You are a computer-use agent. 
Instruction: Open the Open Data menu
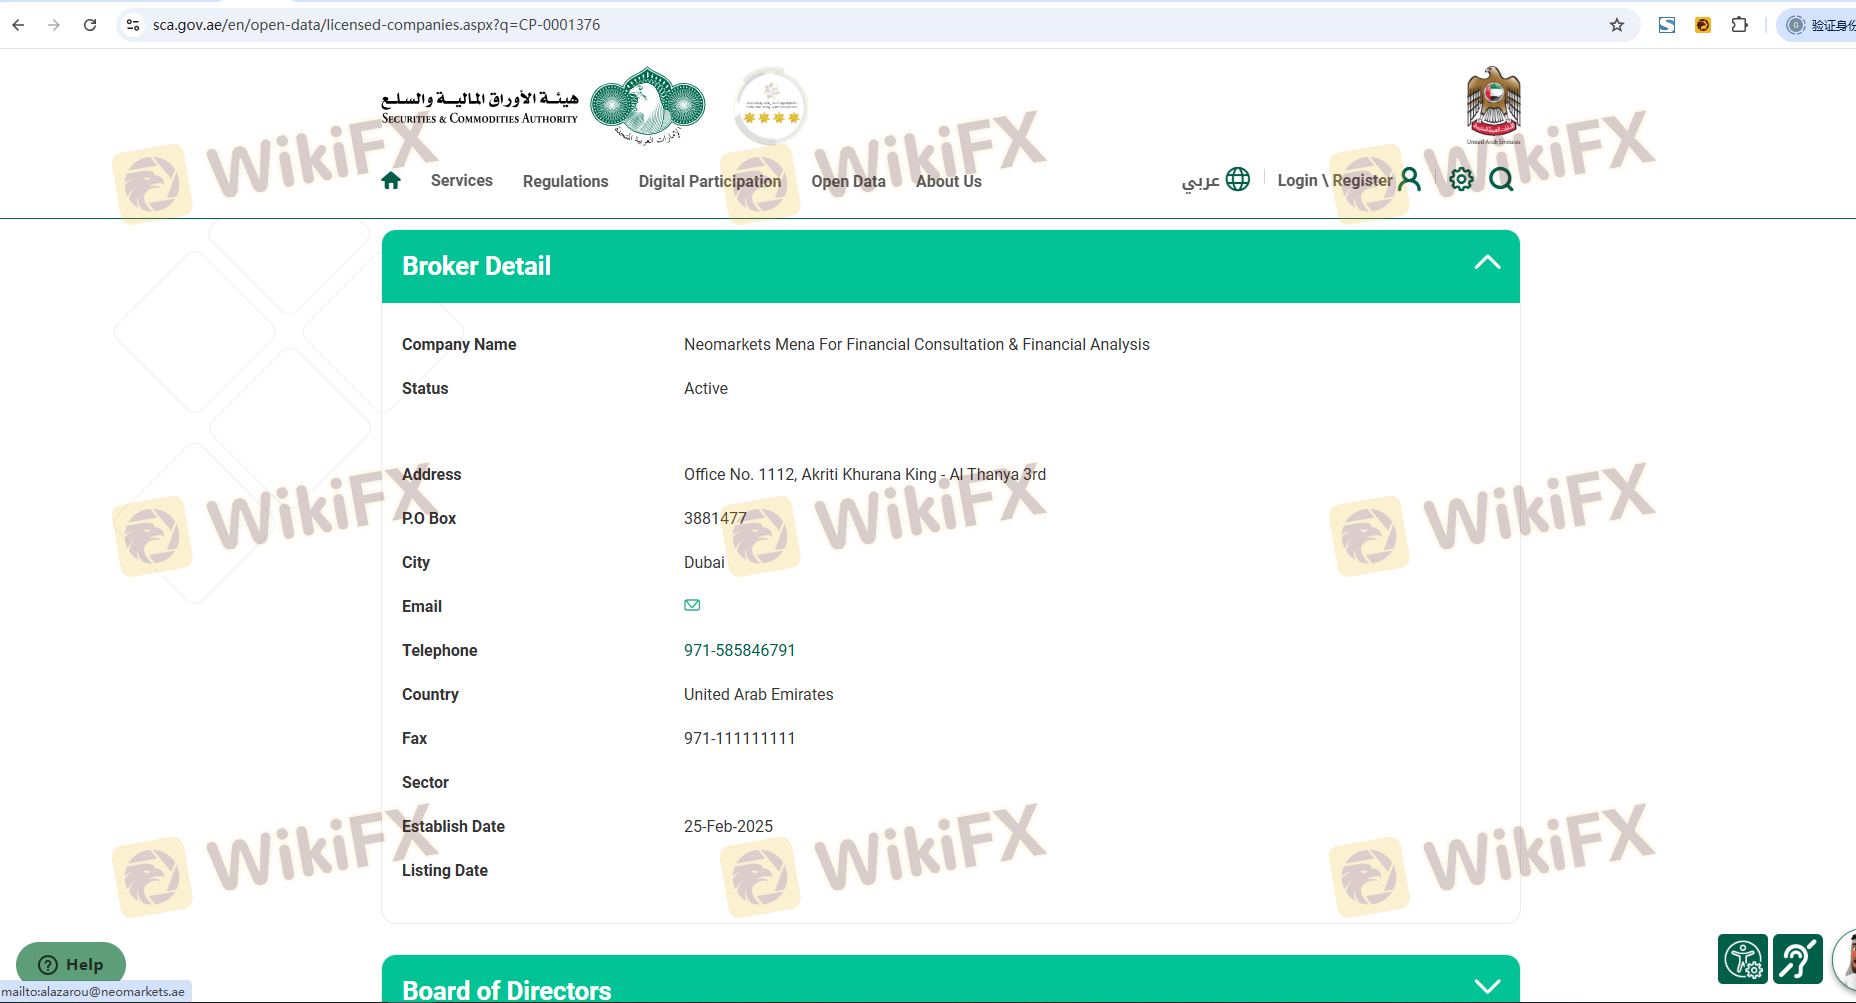[x=848, y=181]
